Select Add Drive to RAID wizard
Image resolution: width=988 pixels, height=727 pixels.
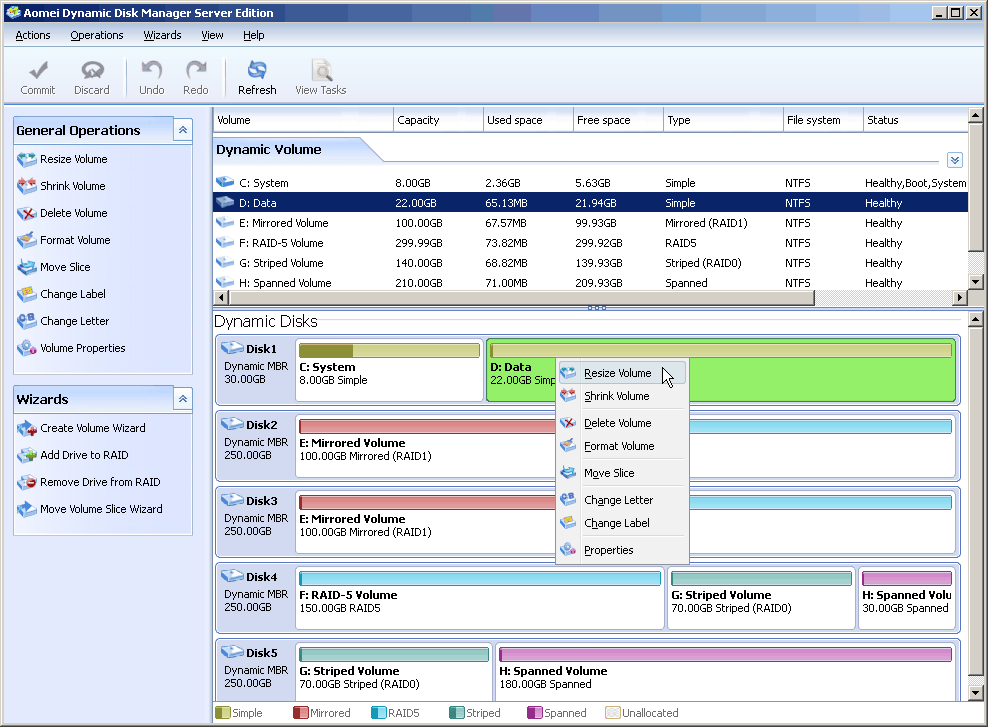point(84,455)
